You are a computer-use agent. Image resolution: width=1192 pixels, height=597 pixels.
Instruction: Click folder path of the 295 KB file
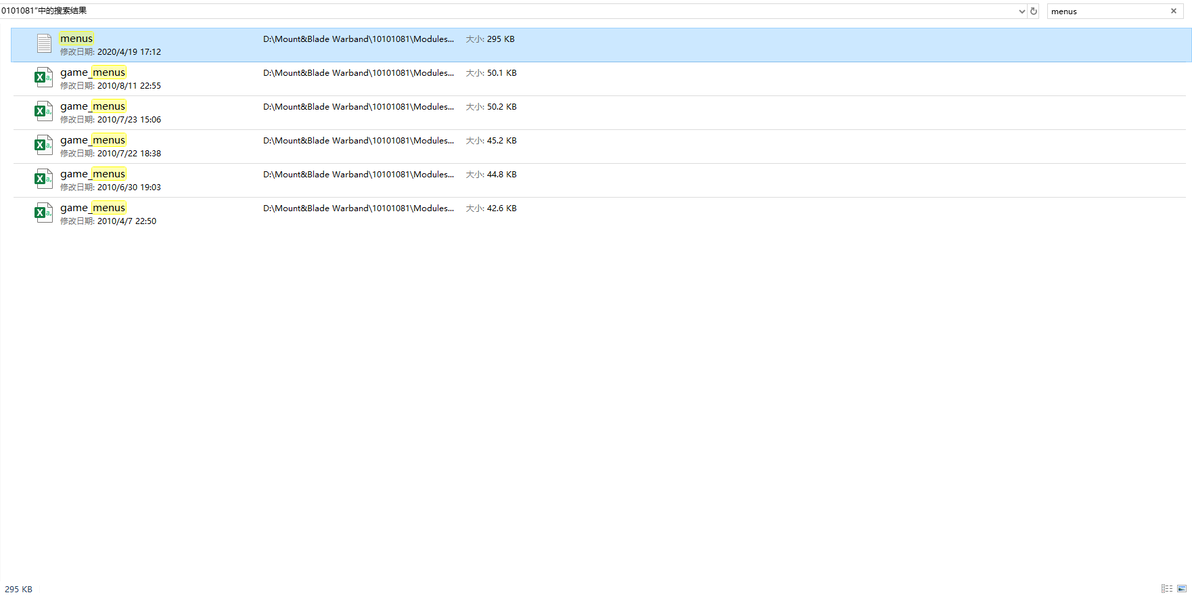(359, 39)
